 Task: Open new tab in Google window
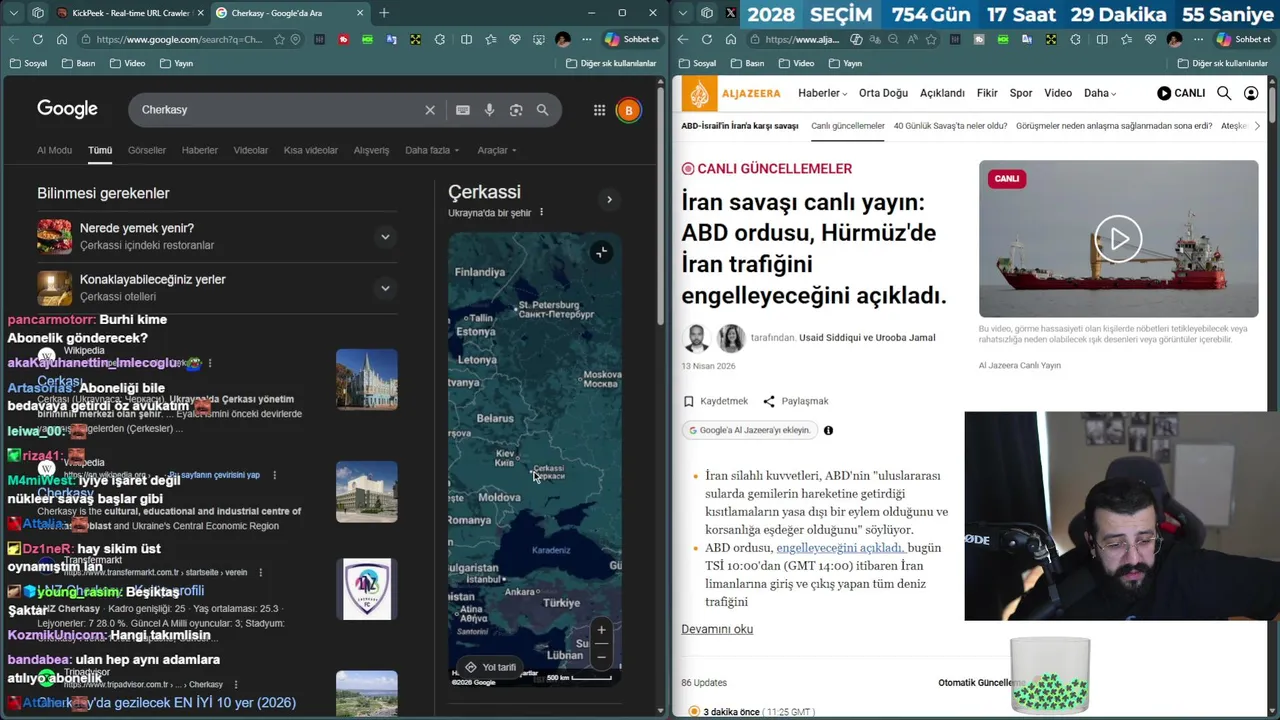[x=384, y=13]
